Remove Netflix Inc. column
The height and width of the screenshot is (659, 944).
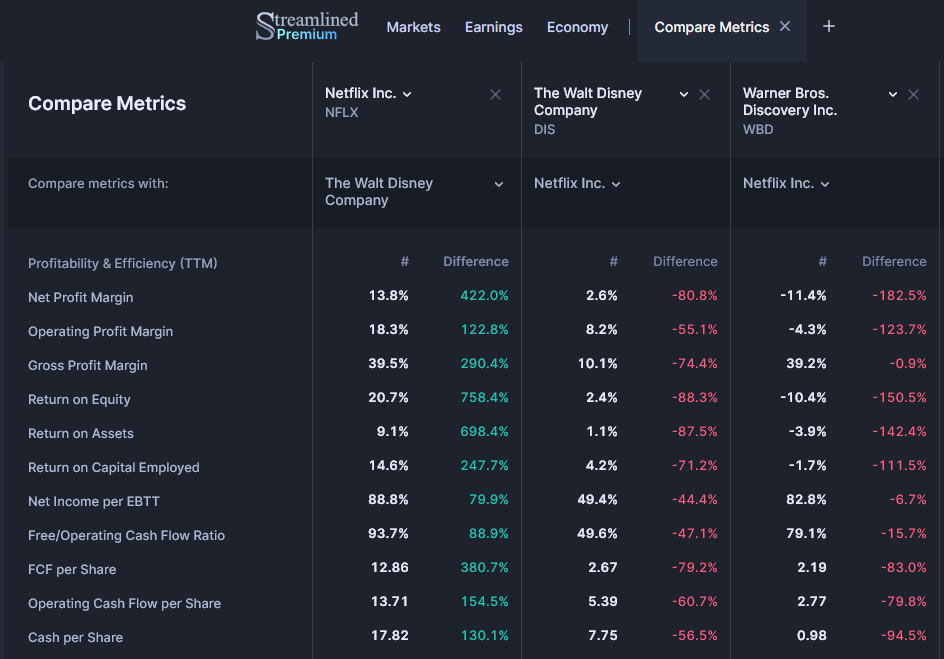tap(495, 94)
